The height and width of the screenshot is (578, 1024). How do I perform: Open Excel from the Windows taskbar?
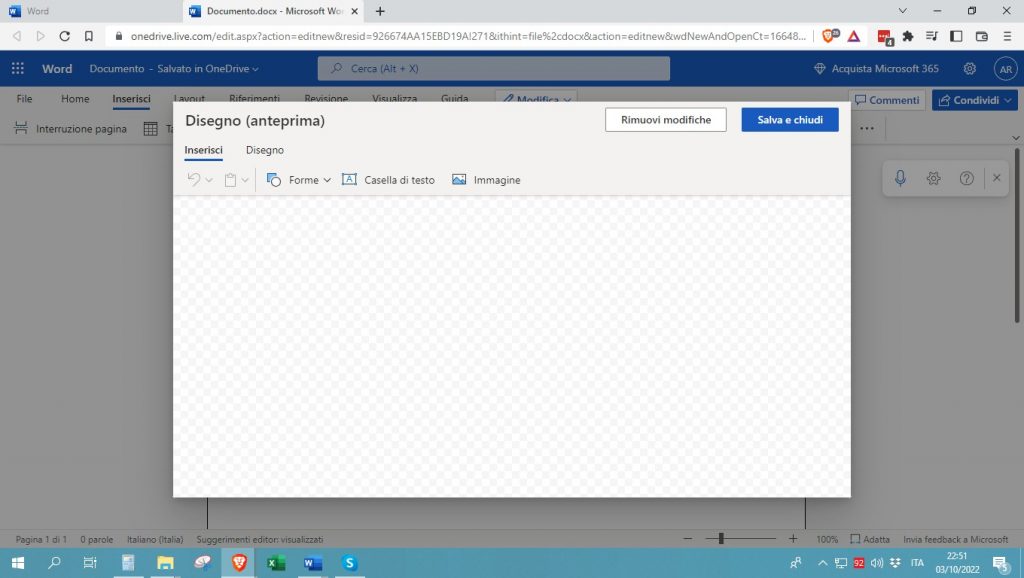(276, 563)
